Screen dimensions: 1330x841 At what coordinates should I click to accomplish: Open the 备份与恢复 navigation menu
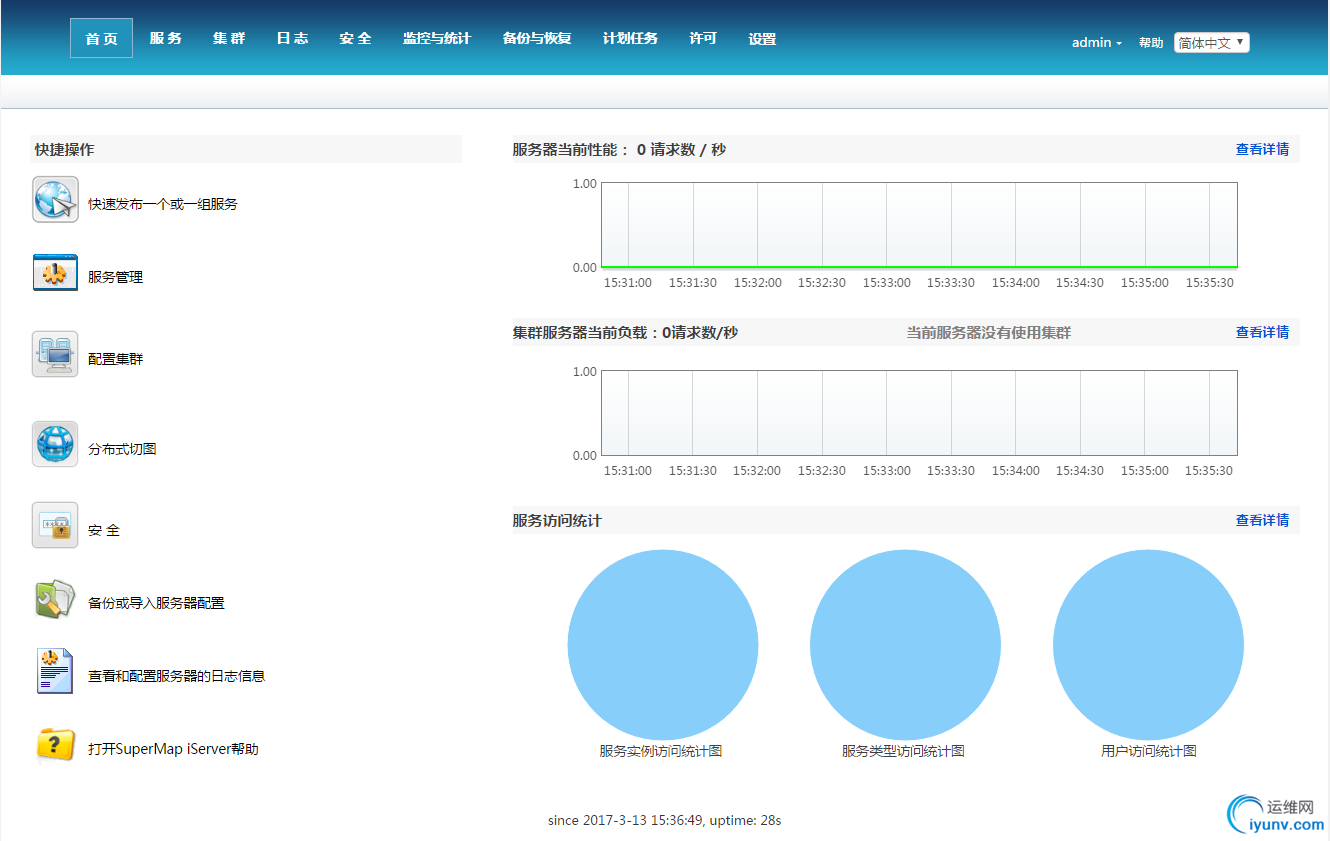pos(537,38)
